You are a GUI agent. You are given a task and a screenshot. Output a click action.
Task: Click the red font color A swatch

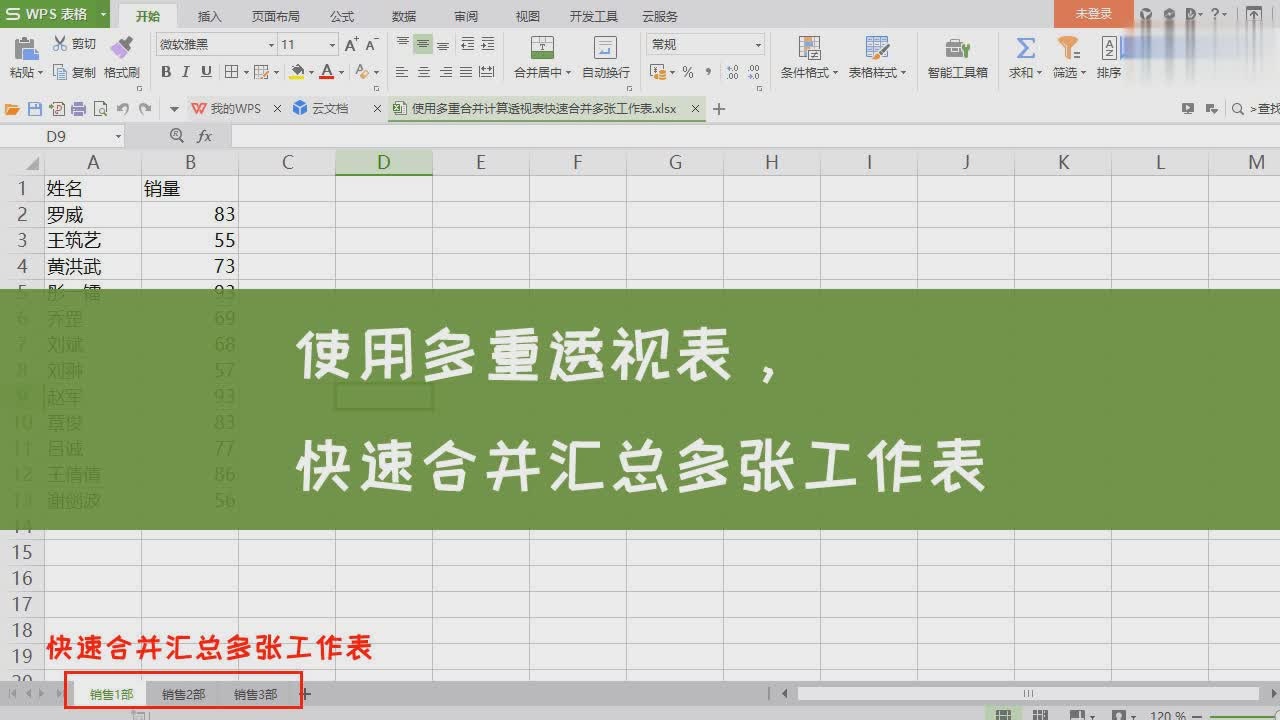[x=327, y=72]
